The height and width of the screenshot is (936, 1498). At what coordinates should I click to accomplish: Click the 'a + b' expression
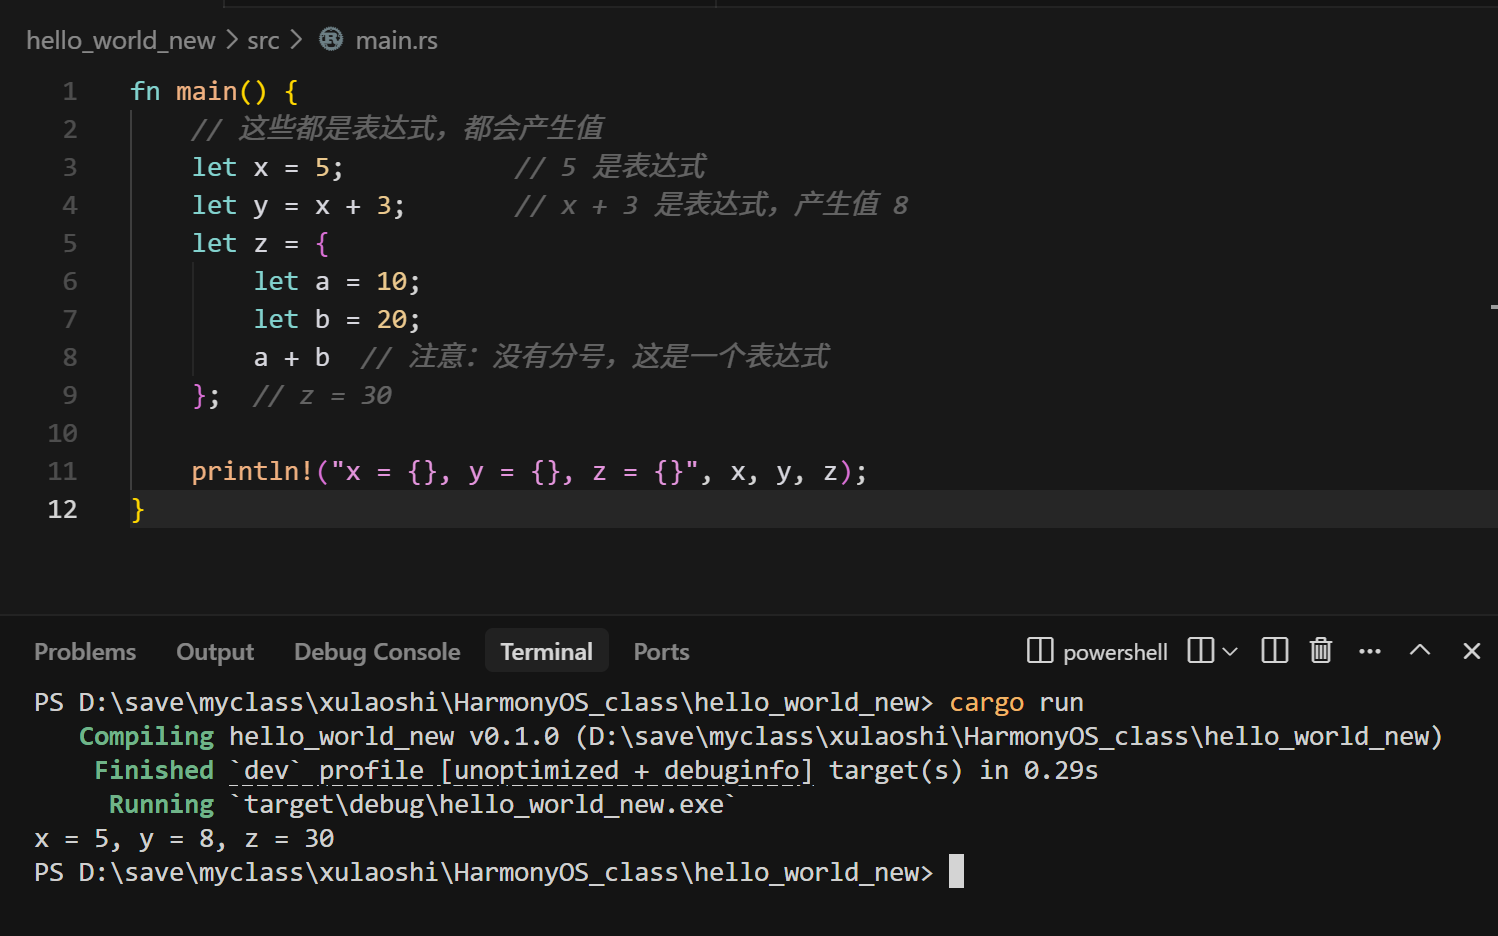(x=292, y=357)
